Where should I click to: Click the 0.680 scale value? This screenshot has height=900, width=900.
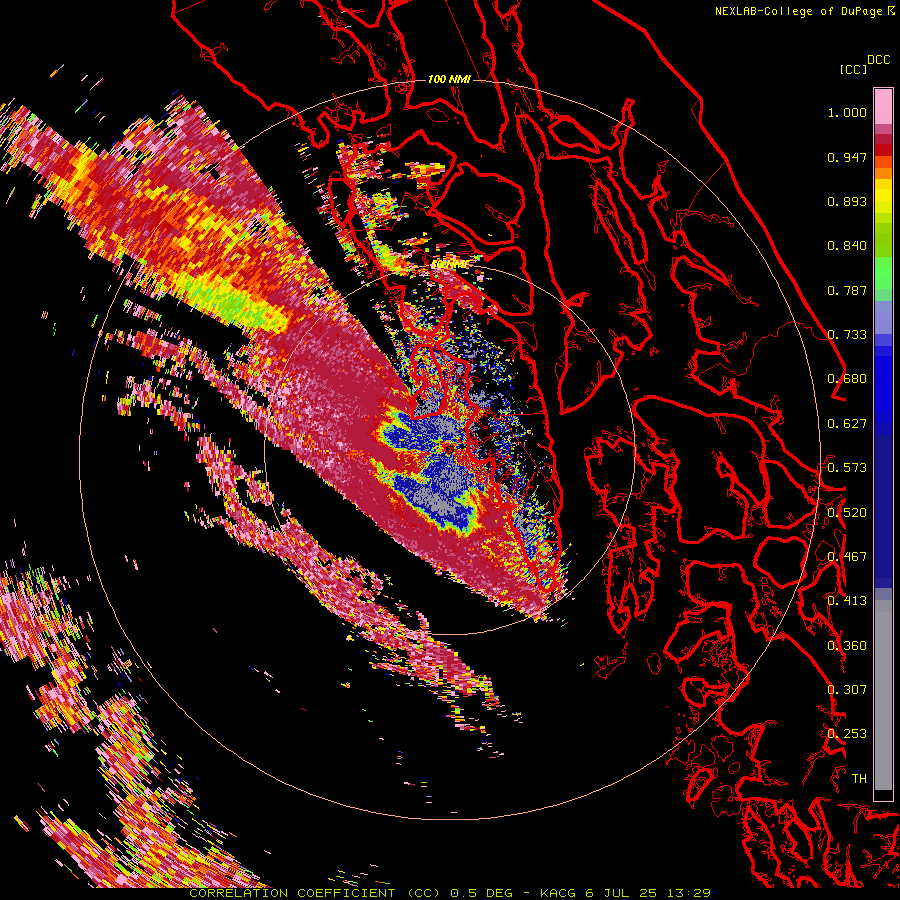pyautogui.click(x=847, y=379)
